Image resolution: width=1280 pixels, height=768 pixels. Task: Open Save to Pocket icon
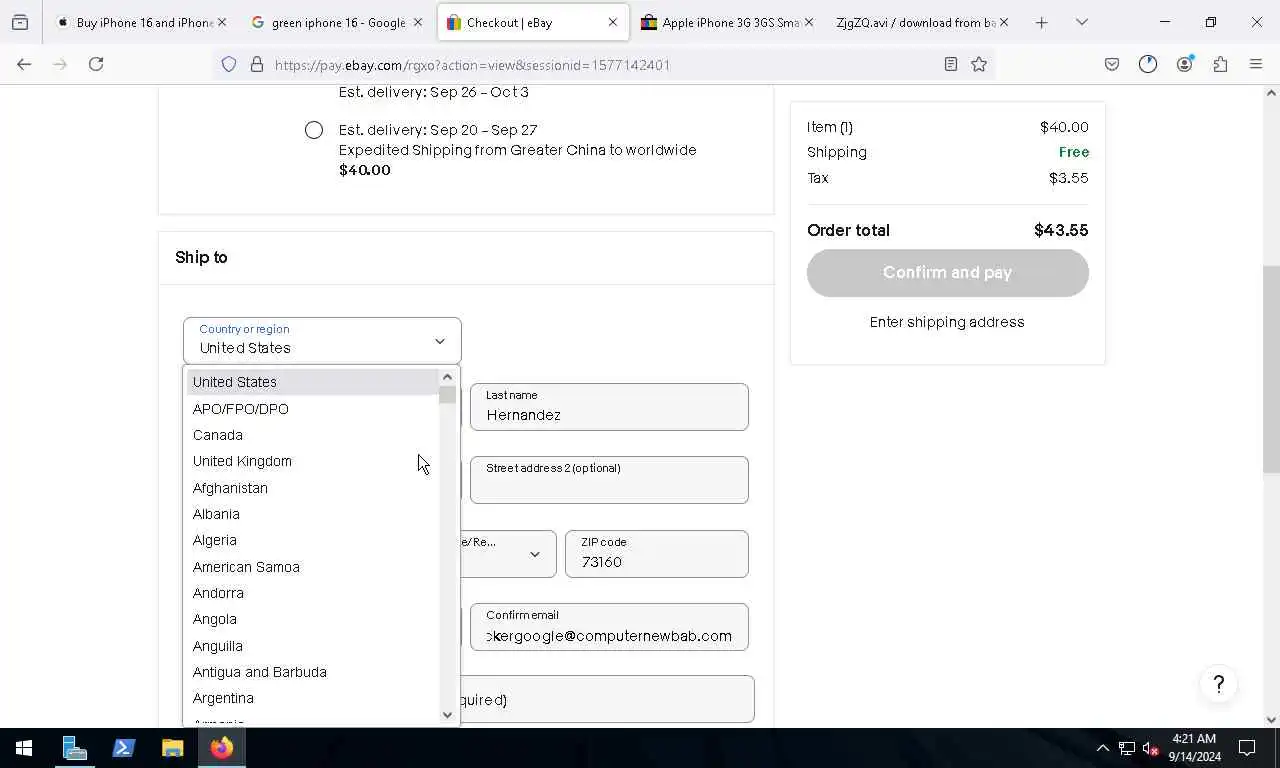[x=1112, y=64]
